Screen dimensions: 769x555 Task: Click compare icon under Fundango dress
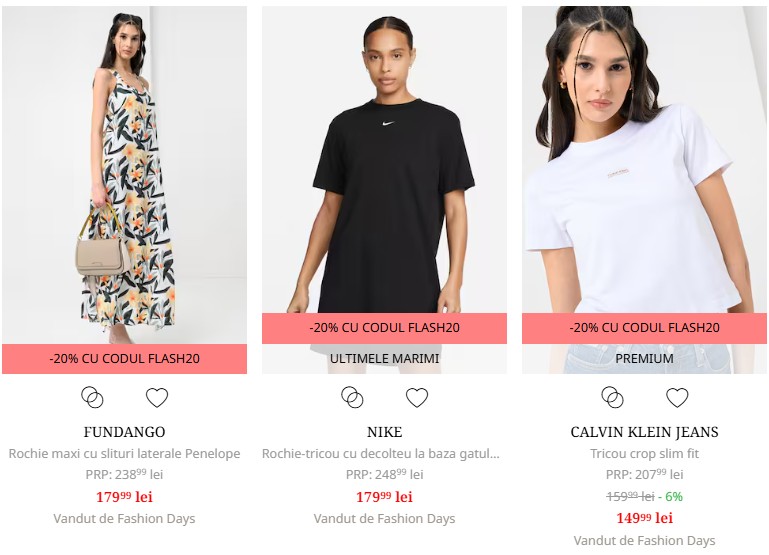pos(92,398)
